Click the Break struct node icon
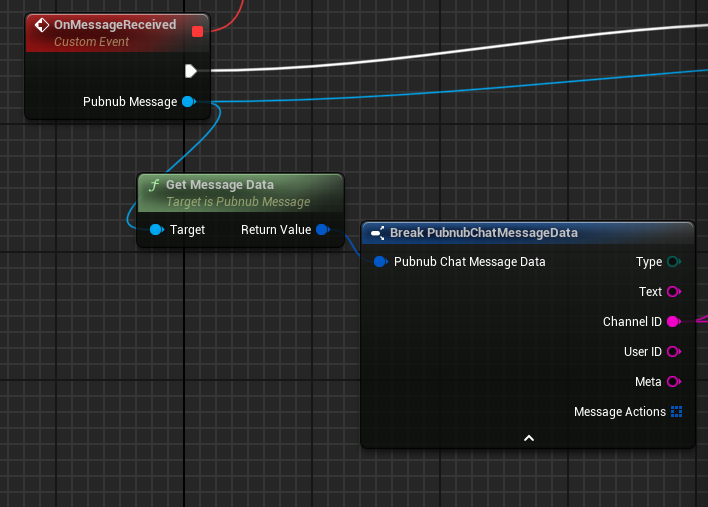Image resolution: width=708 pixels, height=507 pixels. tap(377, 233)
